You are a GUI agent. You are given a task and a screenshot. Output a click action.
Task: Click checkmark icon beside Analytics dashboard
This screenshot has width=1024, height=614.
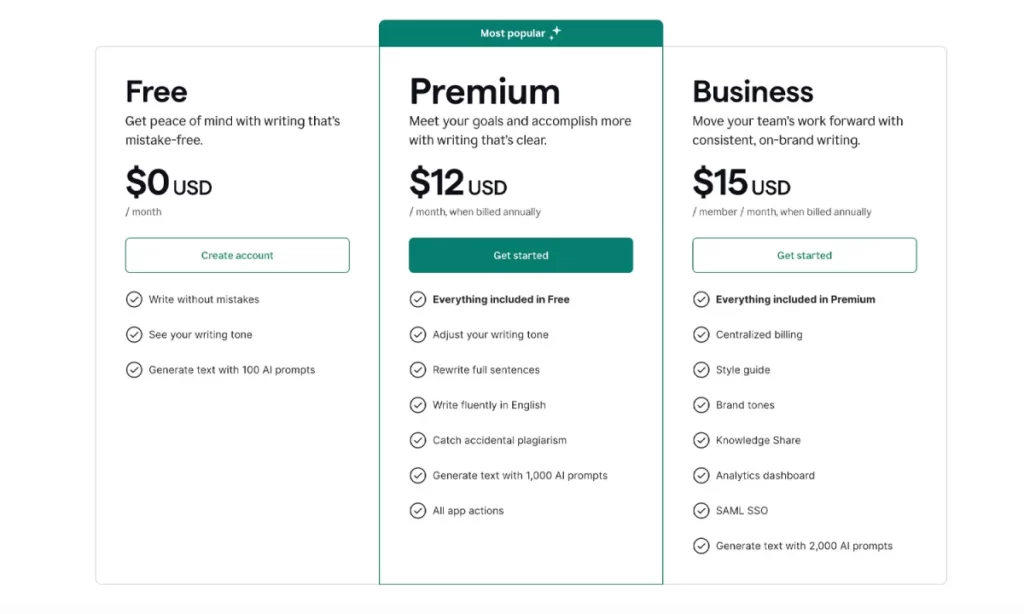[701, 476]
